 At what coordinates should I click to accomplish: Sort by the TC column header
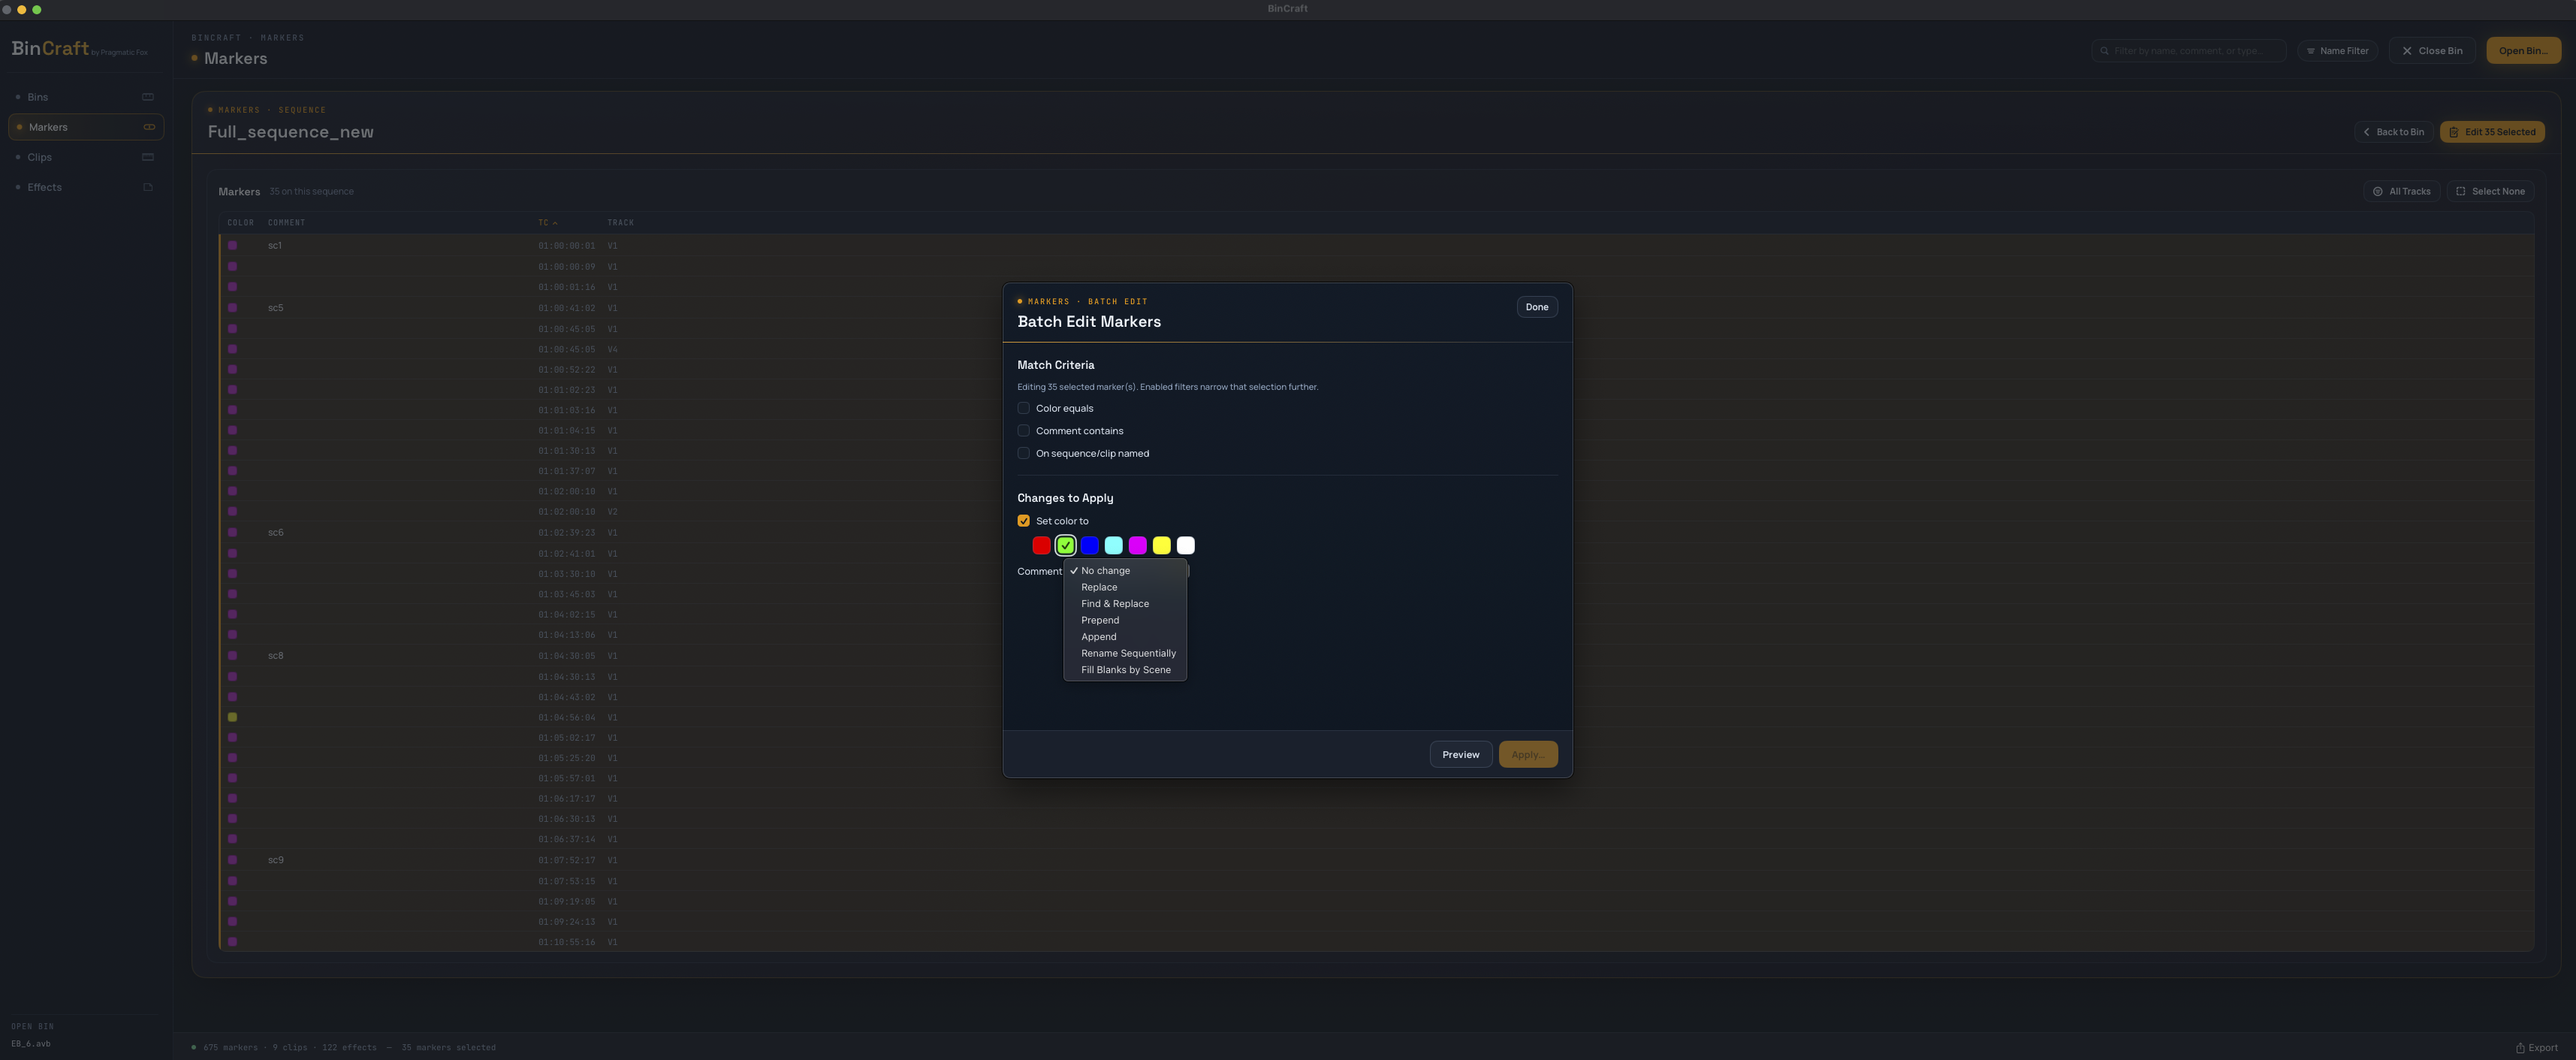547,223
